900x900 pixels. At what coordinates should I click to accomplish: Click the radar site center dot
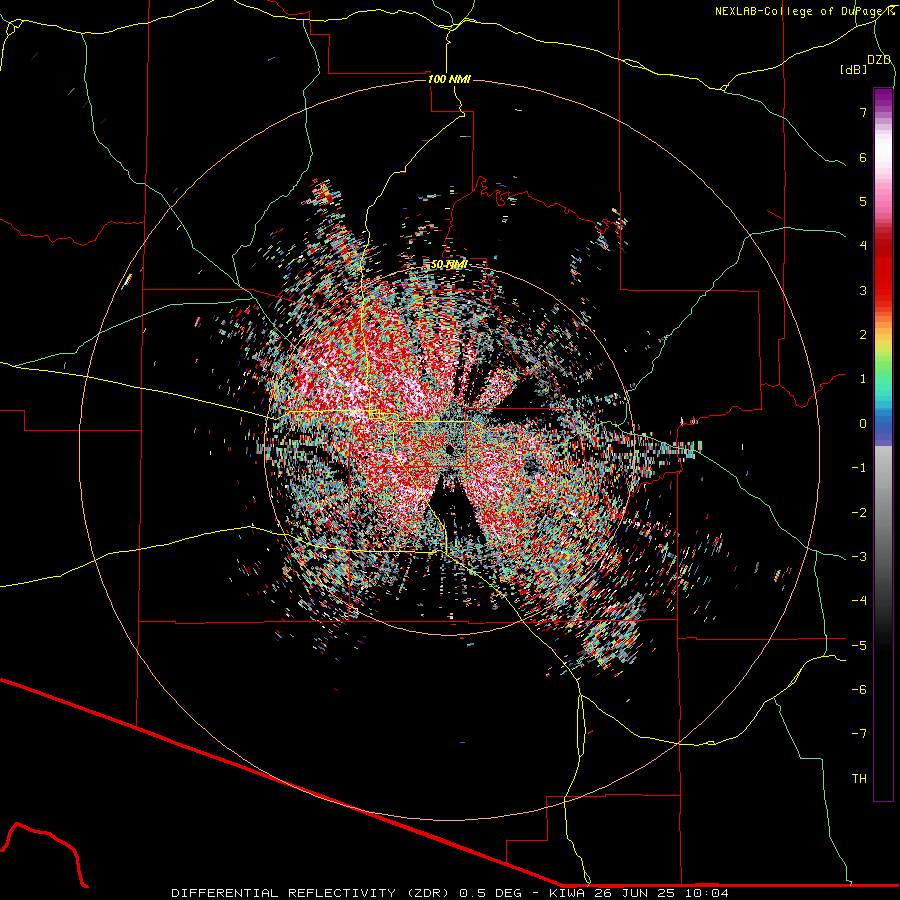tap(450, 448)
